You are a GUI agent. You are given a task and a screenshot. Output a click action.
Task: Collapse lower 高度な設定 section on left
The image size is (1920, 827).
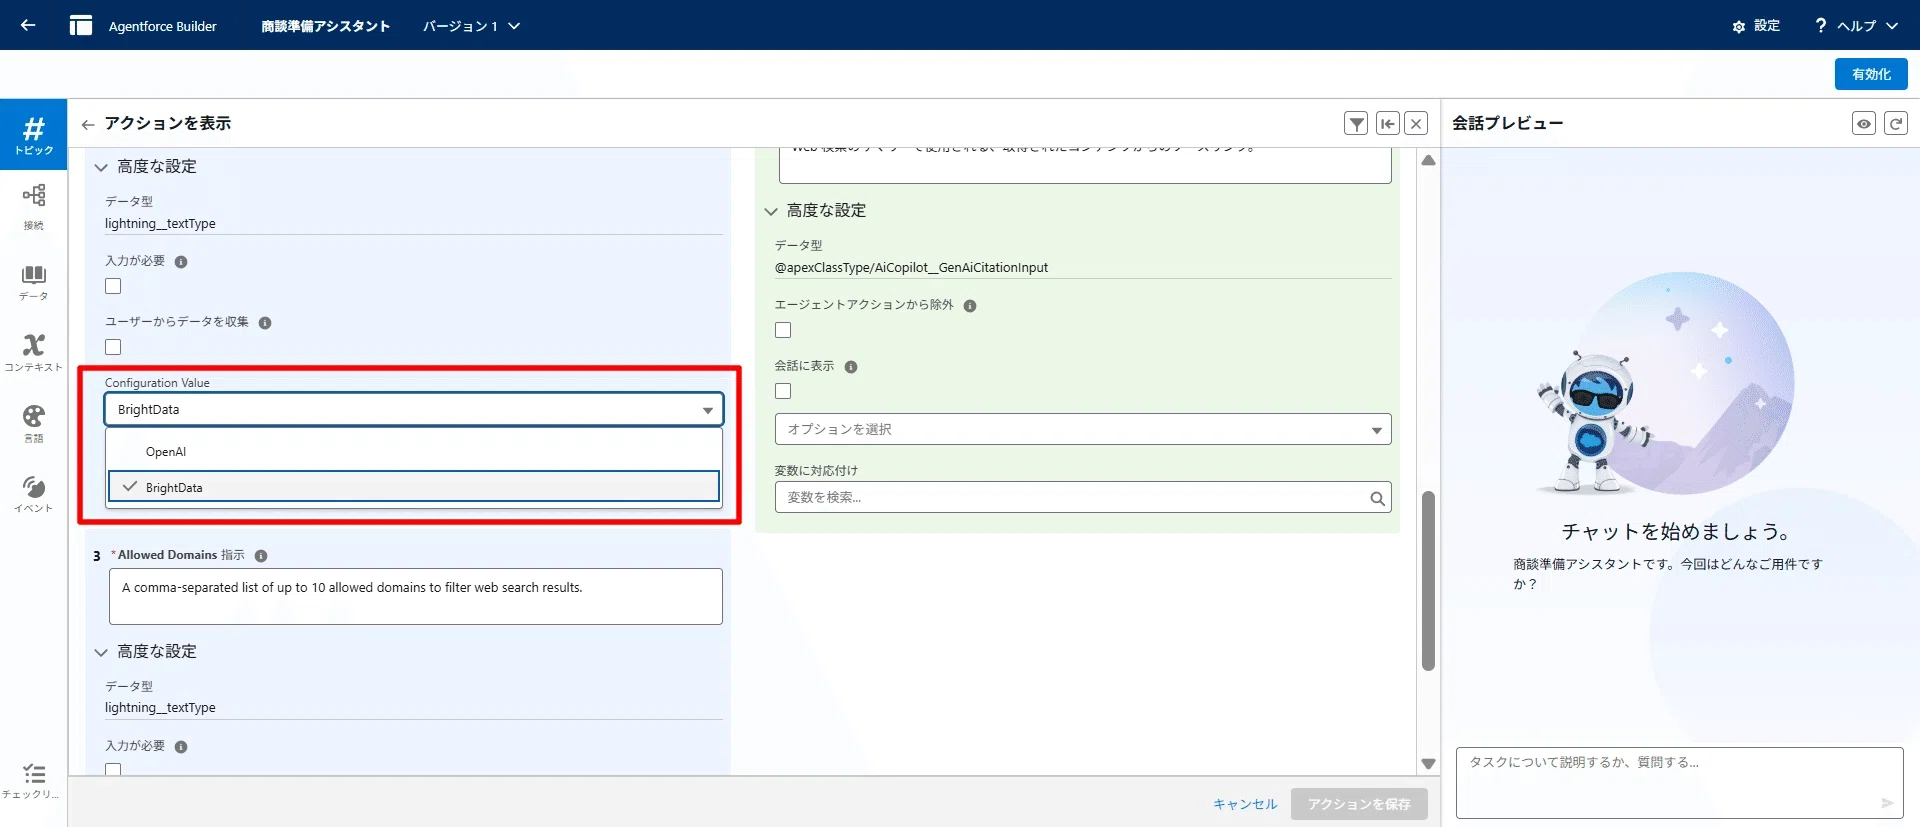[101, 652]
